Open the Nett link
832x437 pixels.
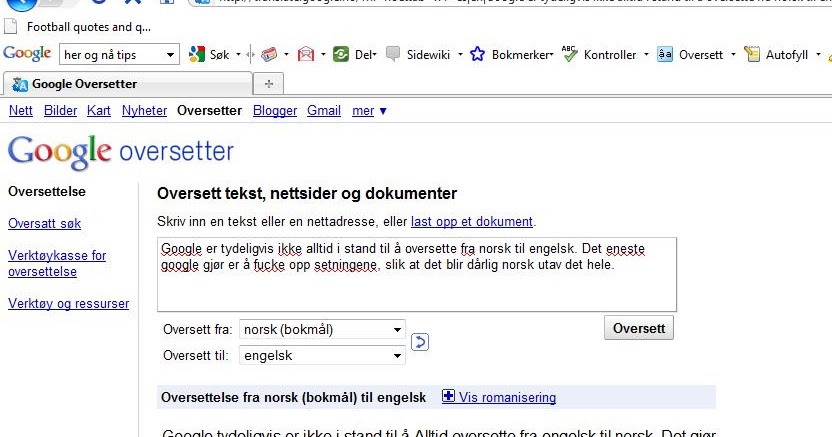[21, 110]
